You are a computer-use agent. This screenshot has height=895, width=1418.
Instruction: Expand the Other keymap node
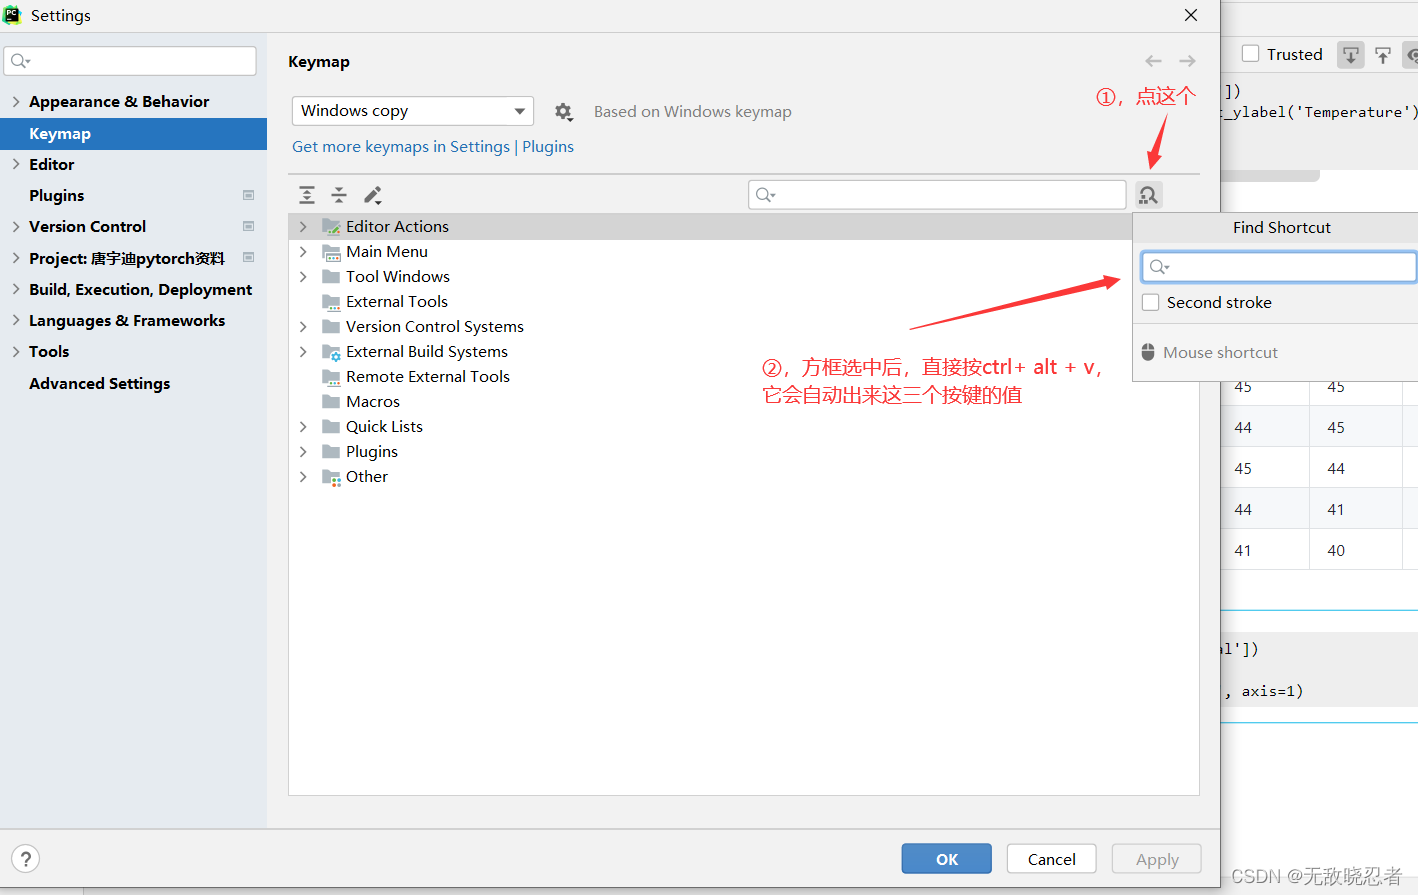pos(303,477)
